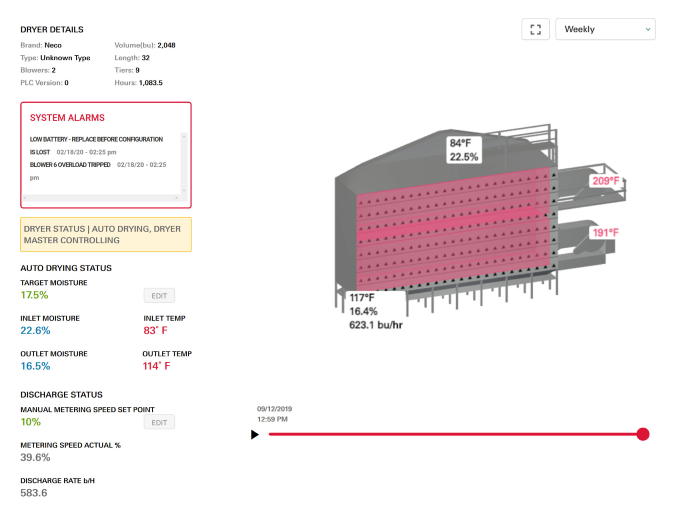Click the 117°F outlet temperature label

click(362, 298)
